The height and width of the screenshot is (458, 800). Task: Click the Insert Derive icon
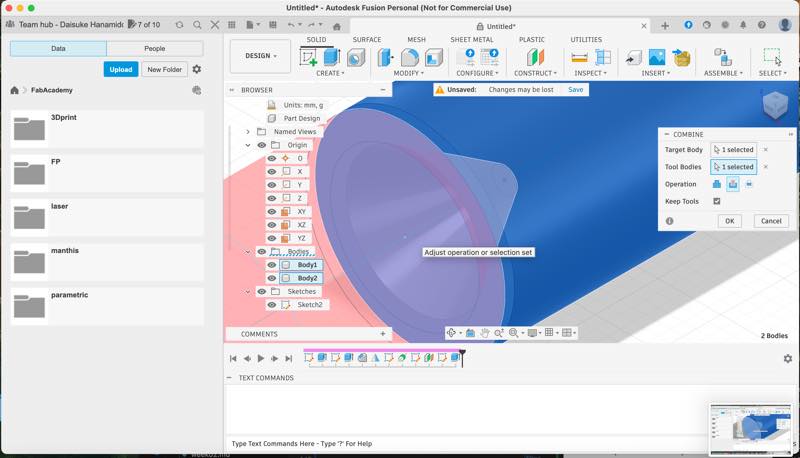[633, 58]
